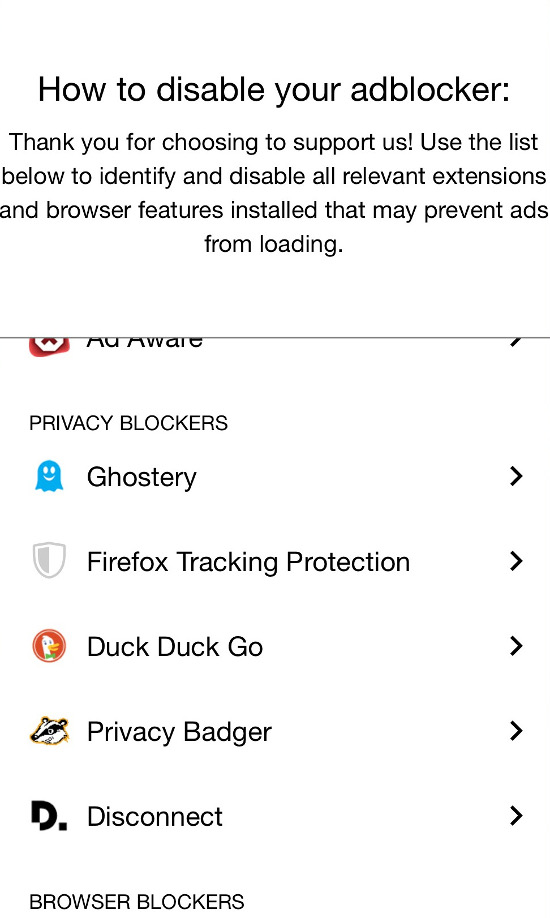
Task: Click the Disconnect D logo icon
Action: point(49,816)
